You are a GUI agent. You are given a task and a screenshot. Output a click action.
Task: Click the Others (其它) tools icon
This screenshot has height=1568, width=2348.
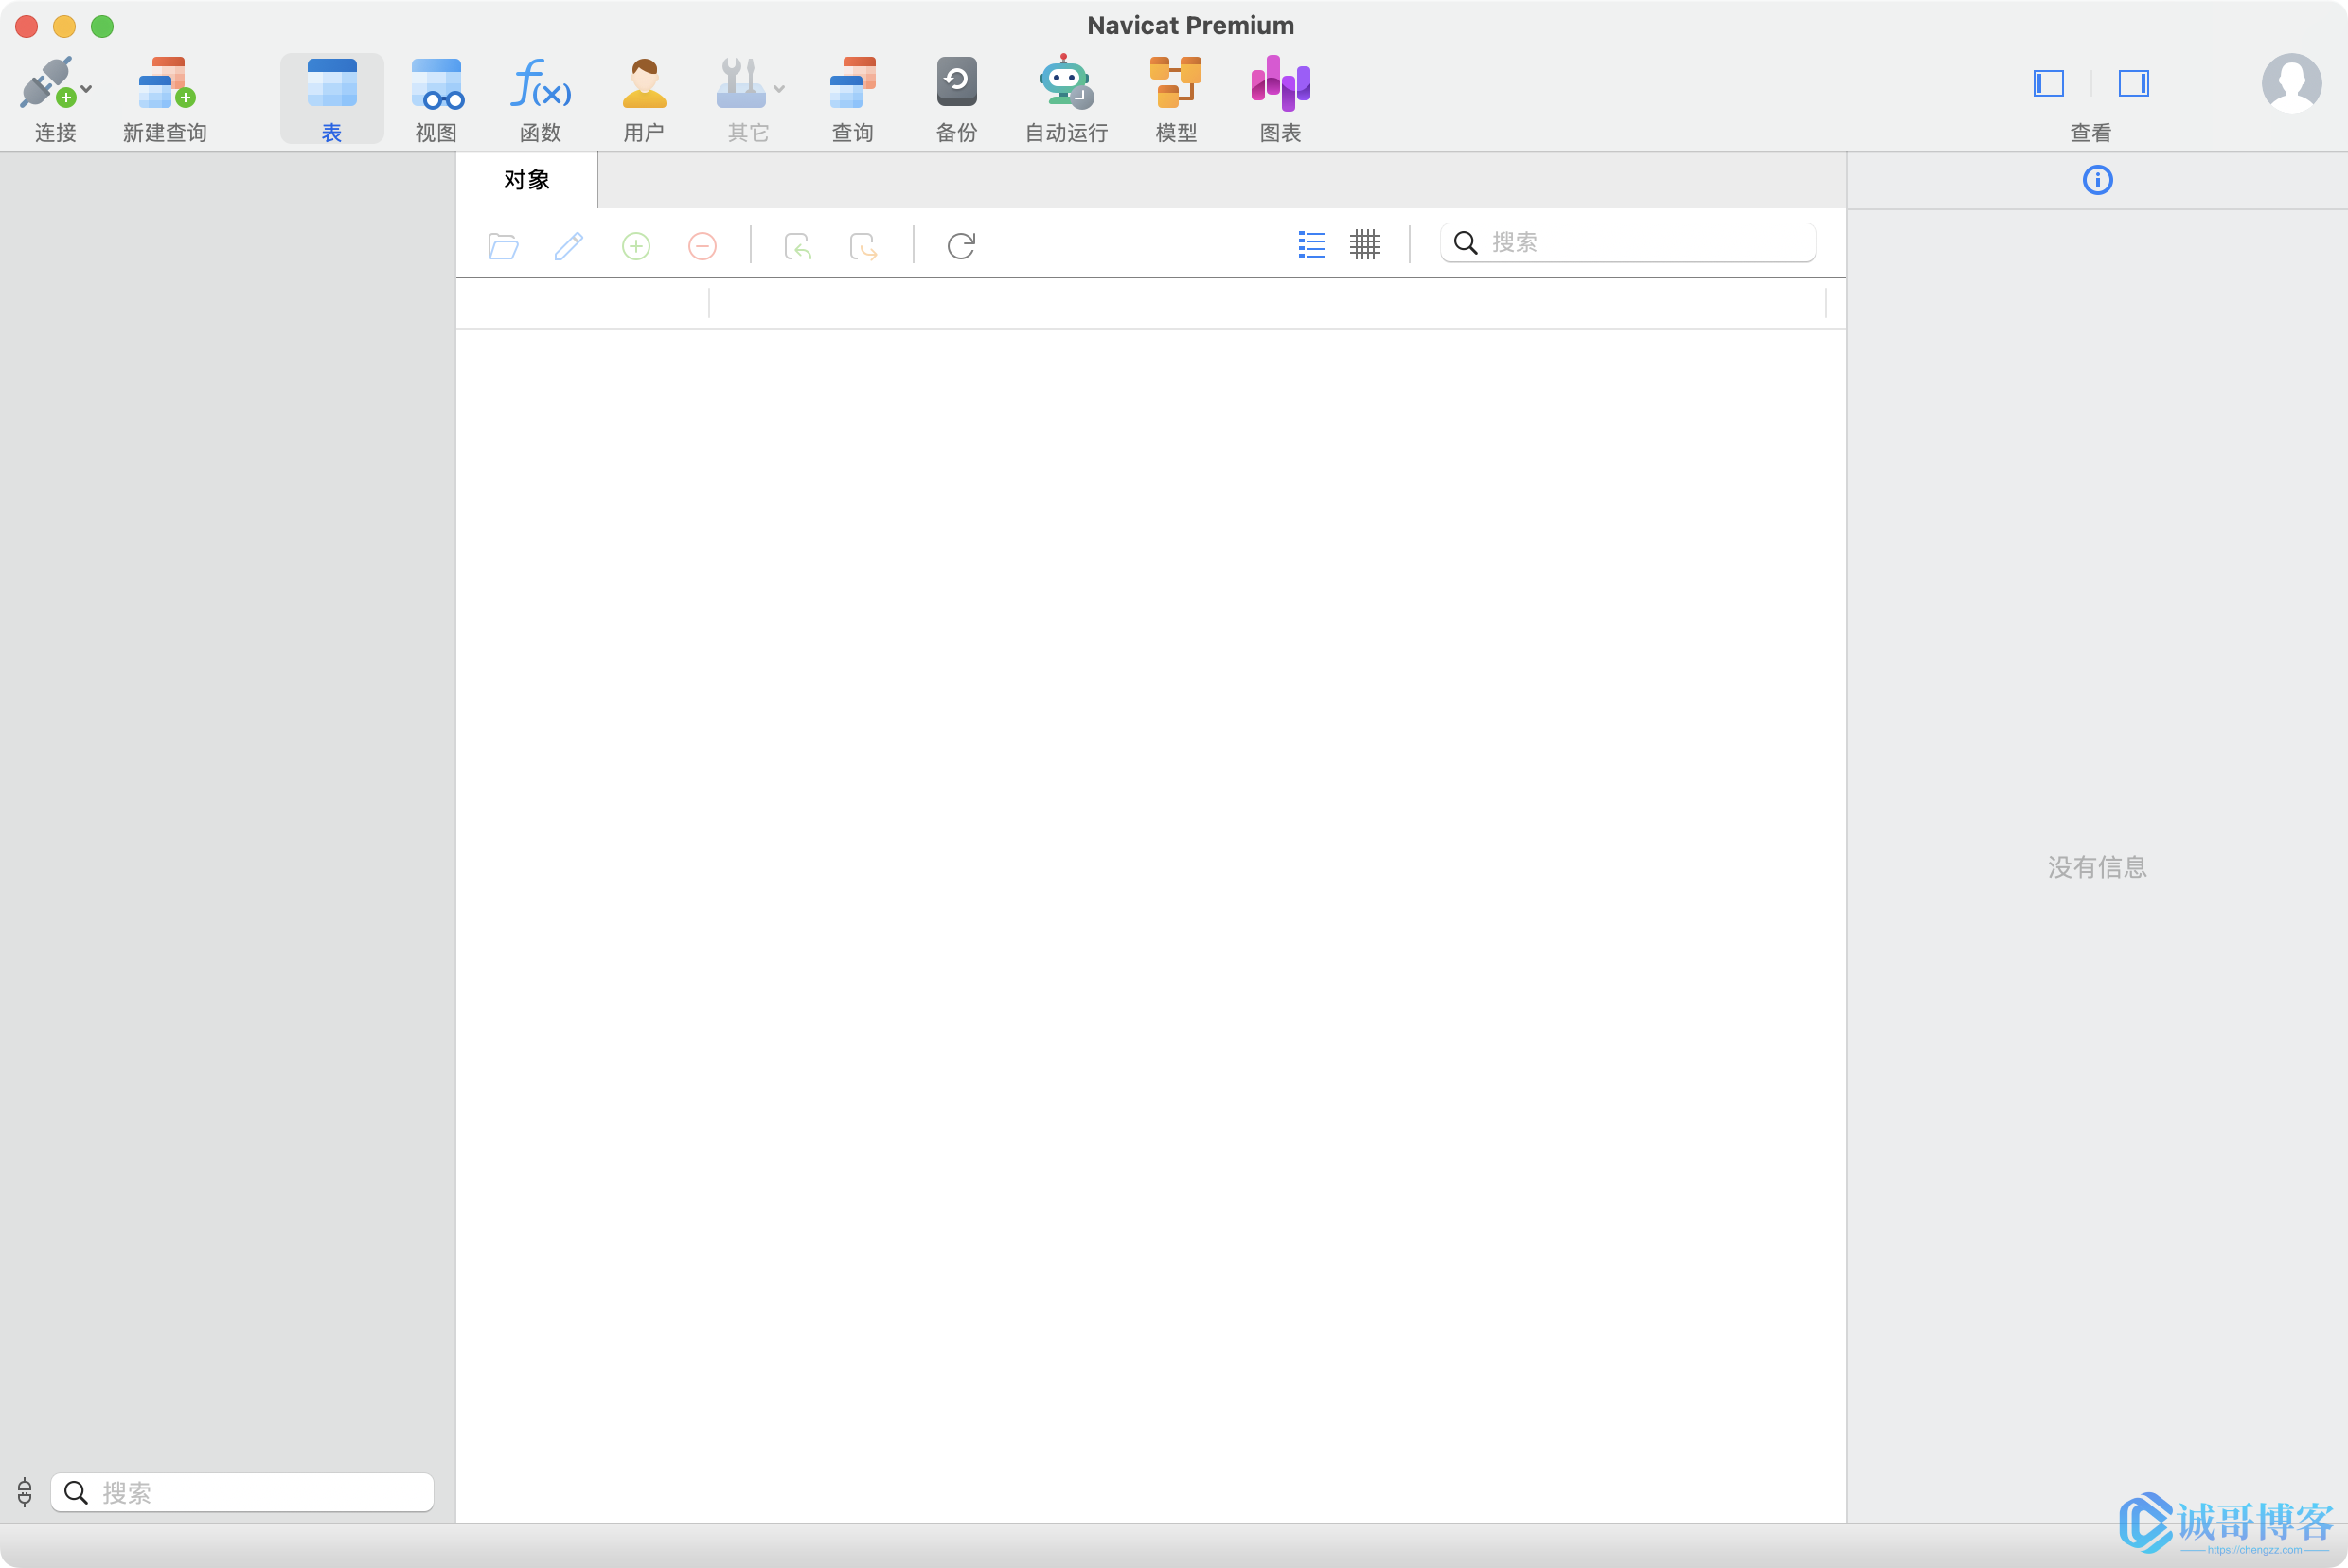click(741, 82)
